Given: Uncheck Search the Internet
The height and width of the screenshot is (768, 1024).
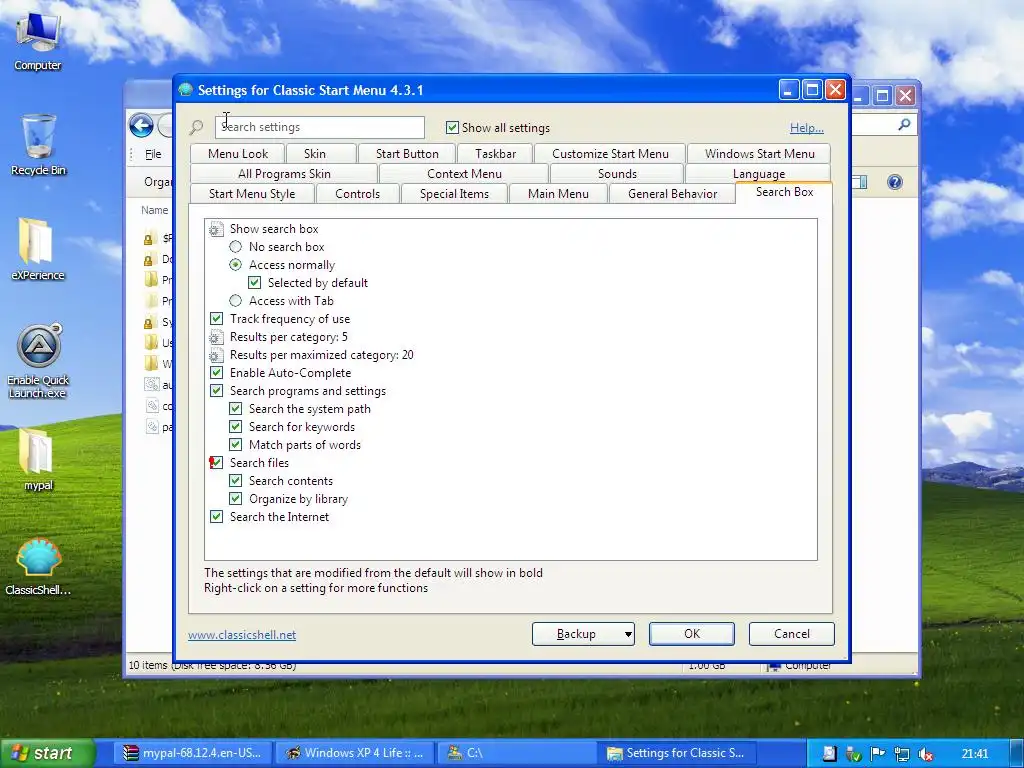Looking at the screenshot, I should [x=217, y=517].
